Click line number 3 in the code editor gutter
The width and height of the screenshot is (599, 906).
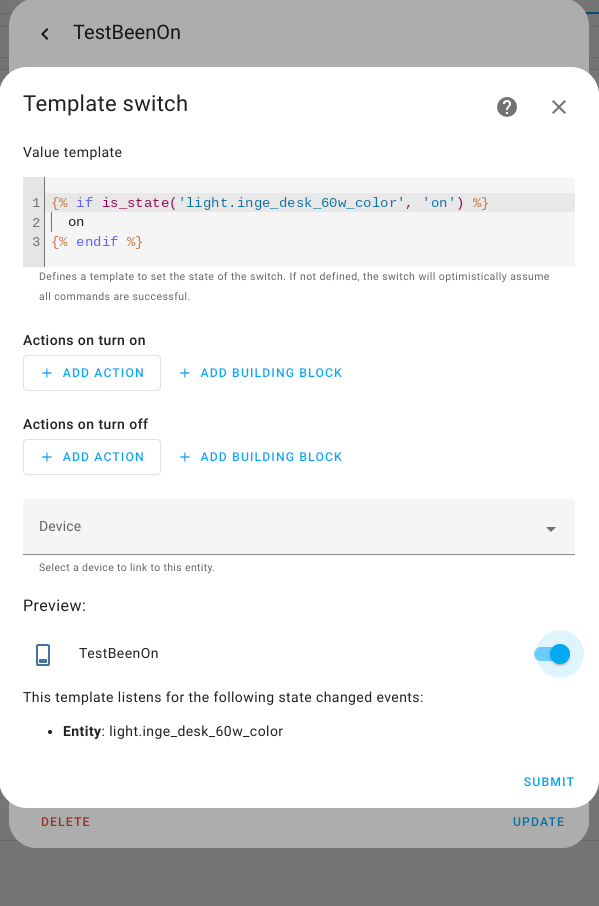tap(35, 241)
